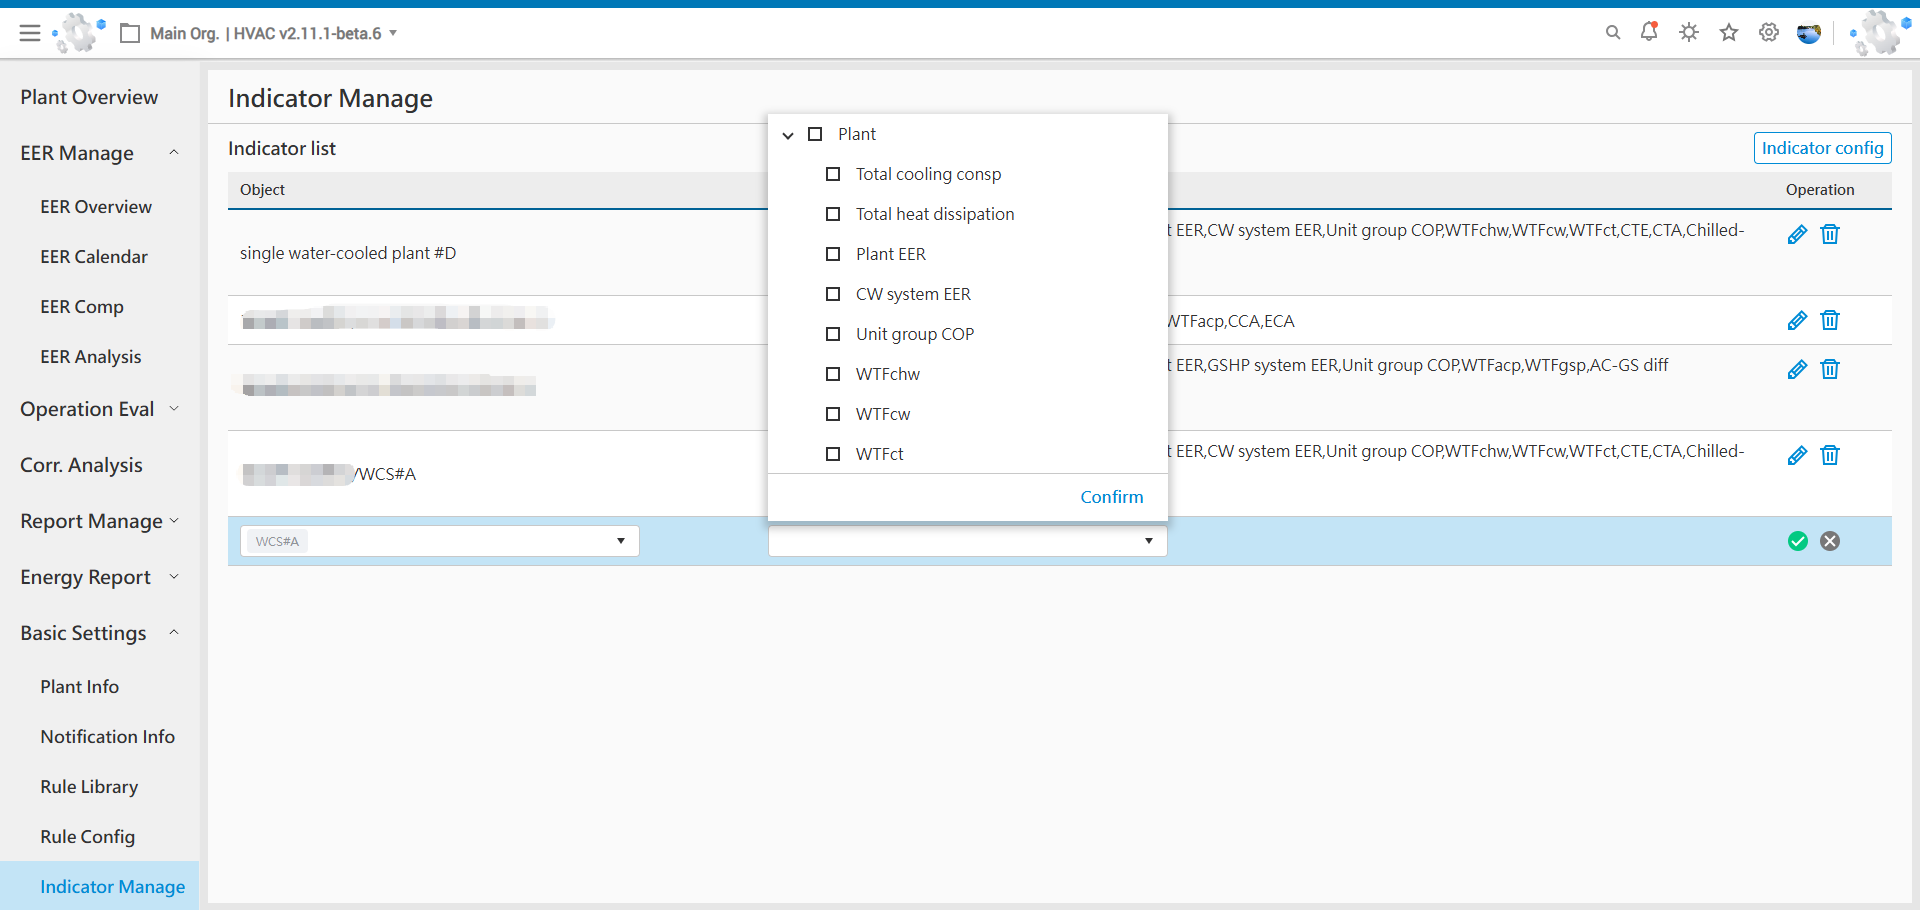This screenshot has height=910, width=1920.
Task: Open settings via the gear icon
Action: point(1768,32)
